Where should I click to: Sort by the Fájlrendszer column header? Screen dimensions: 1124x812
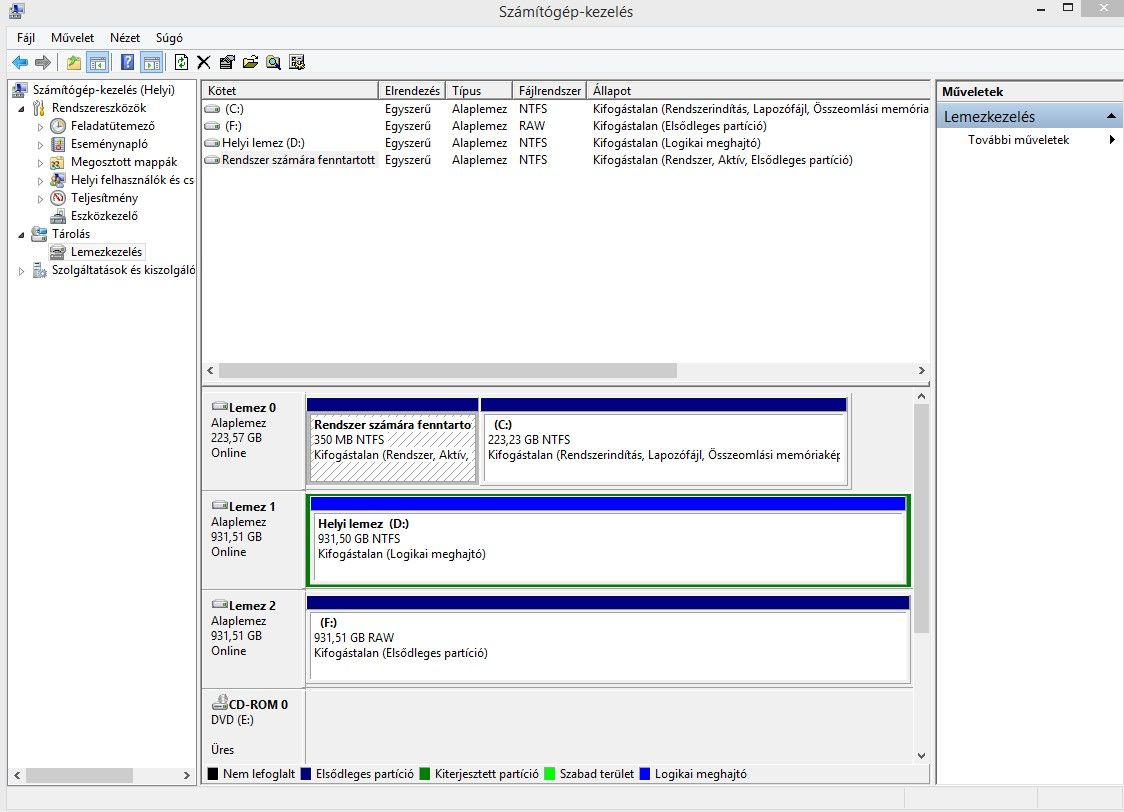tap(550, 91)
